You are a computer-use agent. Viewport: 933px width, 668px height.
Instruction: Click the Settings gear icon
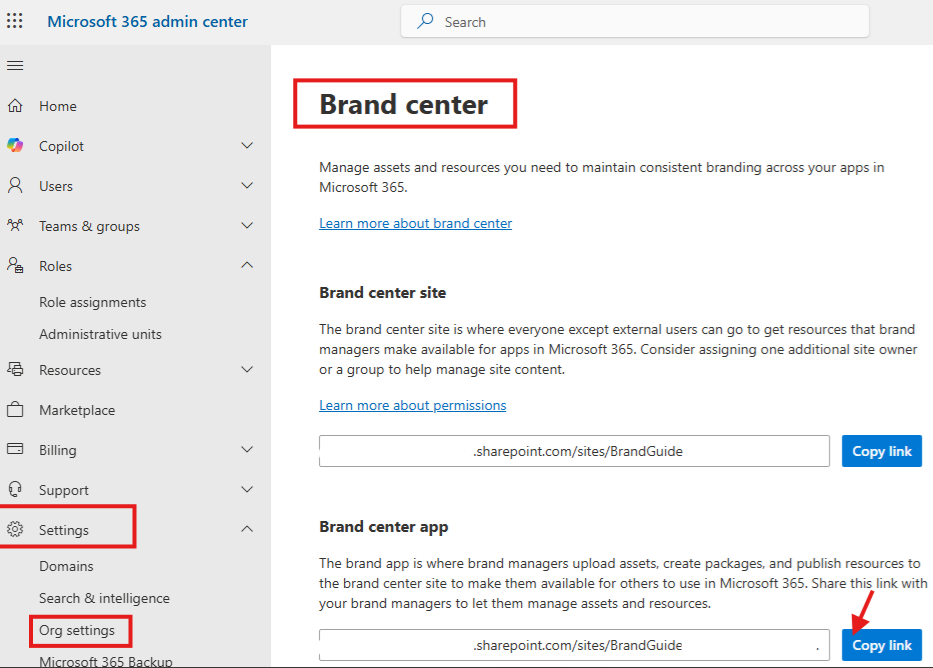pyautogui.click(x=15, y=529)
